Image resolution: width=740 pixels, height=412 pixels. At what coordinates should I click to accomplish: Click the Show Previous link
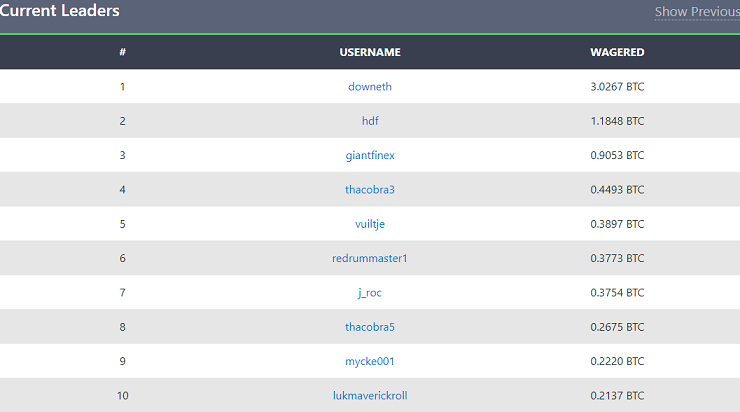click(697, 11)
